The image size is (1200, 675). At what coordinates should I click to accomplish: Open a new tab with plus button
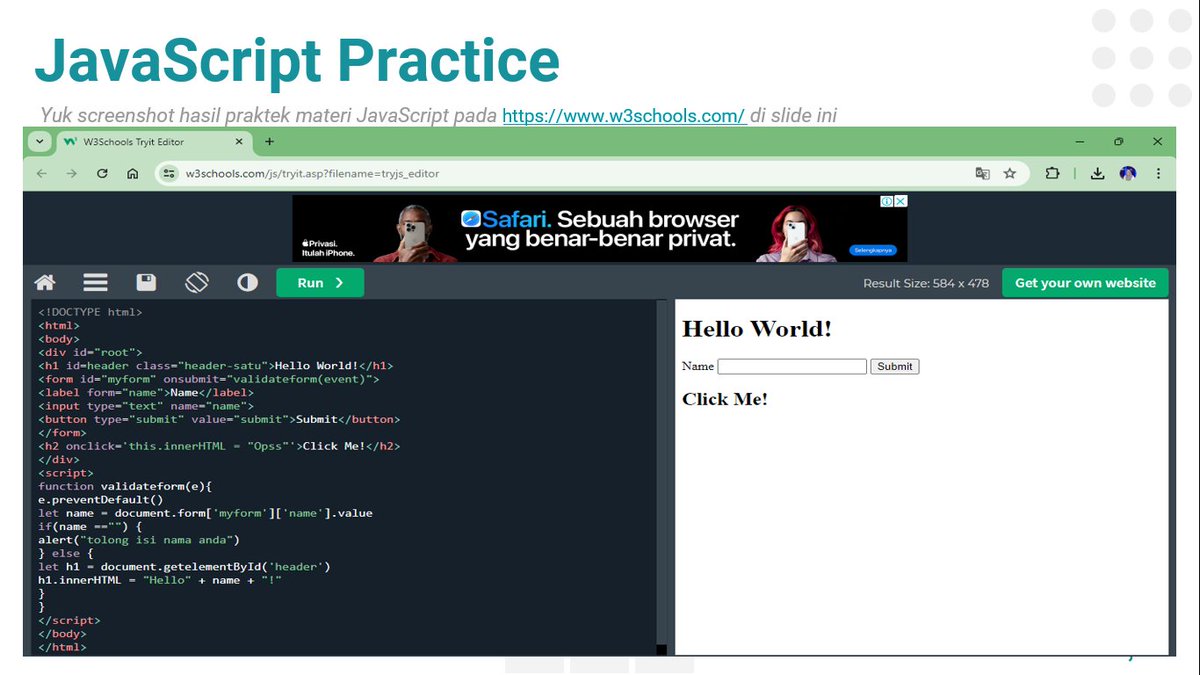(269, 142)
